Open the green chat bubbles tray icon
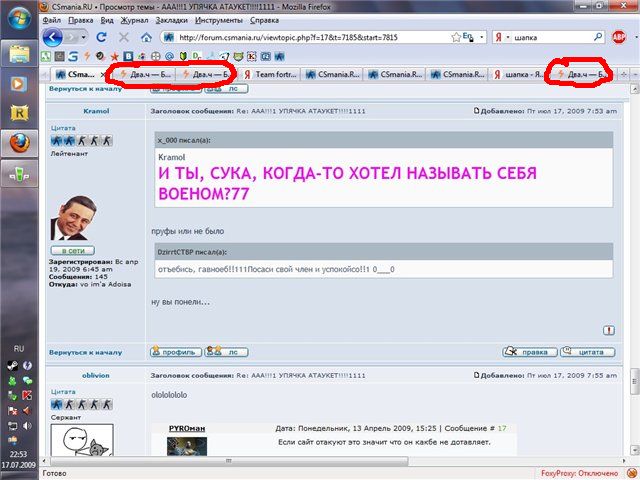 coord(27,381)
